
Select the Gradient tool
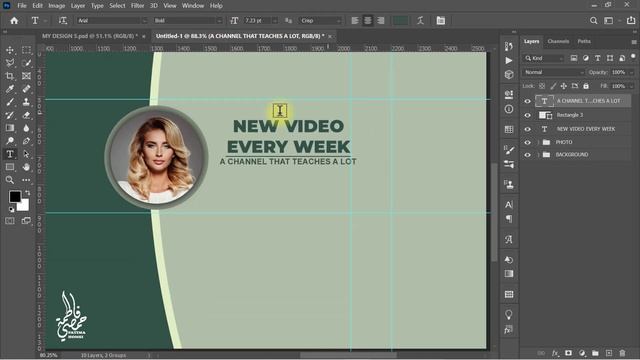(x=10, y=128)
